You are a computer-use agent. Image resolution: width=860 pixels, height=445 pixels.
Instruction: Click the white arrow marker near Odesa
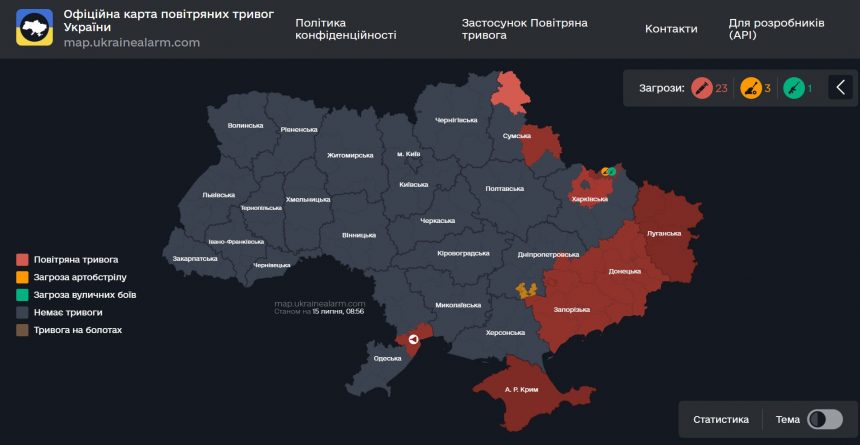413,340
